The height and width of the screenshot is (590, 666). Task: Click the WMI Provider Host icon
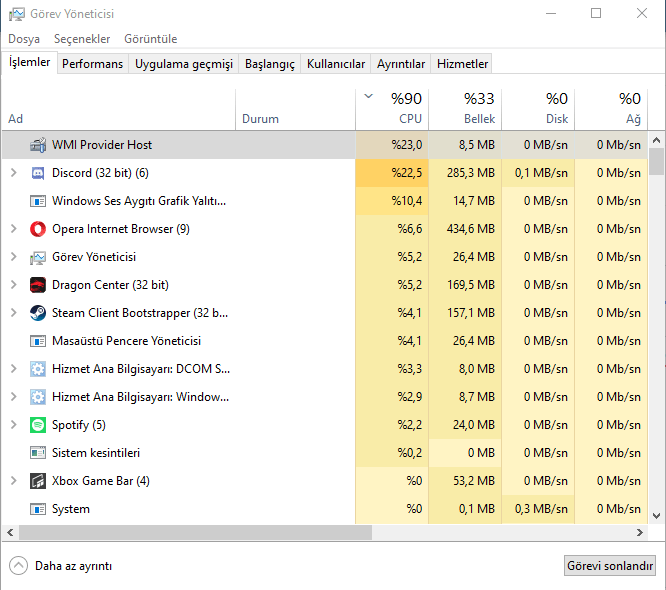tap(38, 145)
